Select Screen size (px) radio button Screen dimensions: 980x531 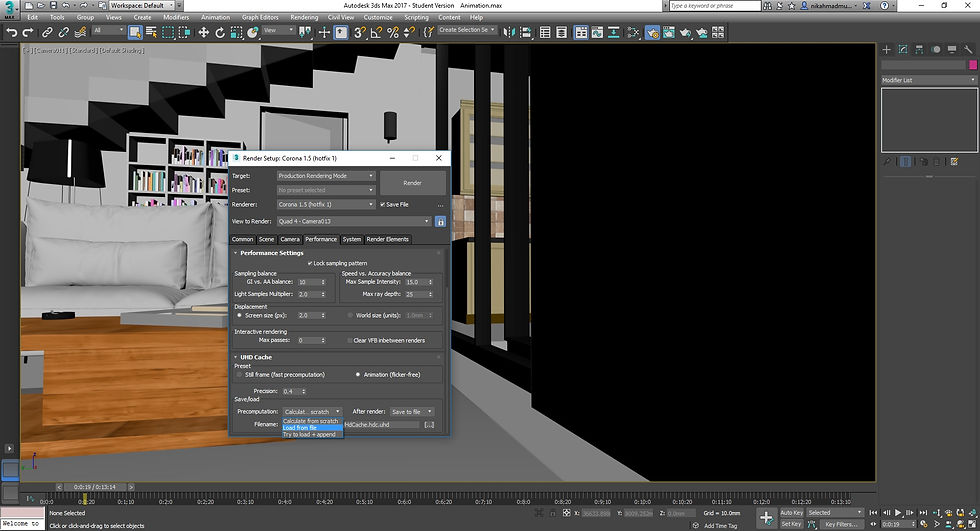click(x=239, y=315)
